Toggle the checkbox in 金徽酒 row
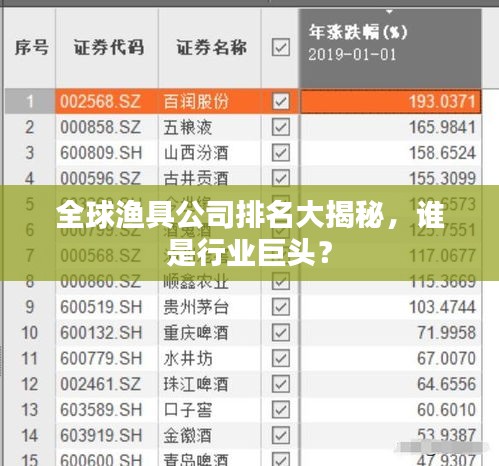 coord(280,435)
